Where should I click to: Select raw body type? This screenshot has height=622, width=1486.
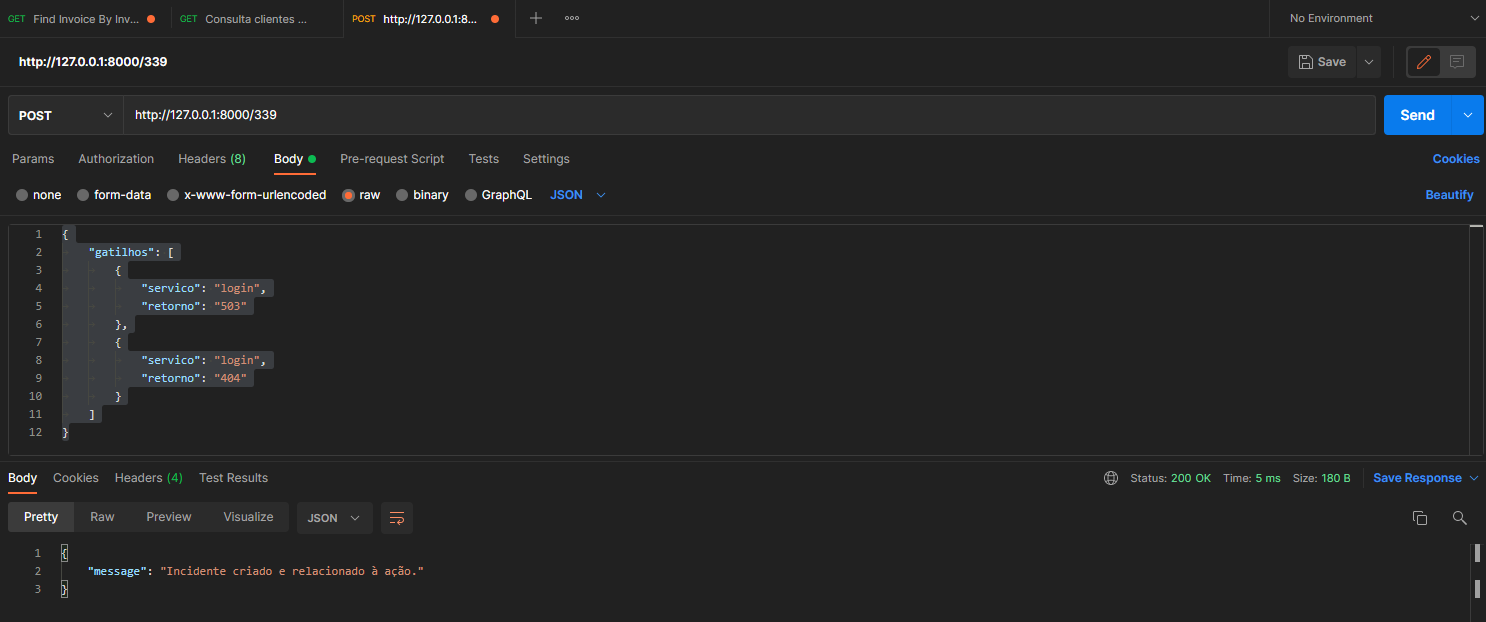(361, 195)
